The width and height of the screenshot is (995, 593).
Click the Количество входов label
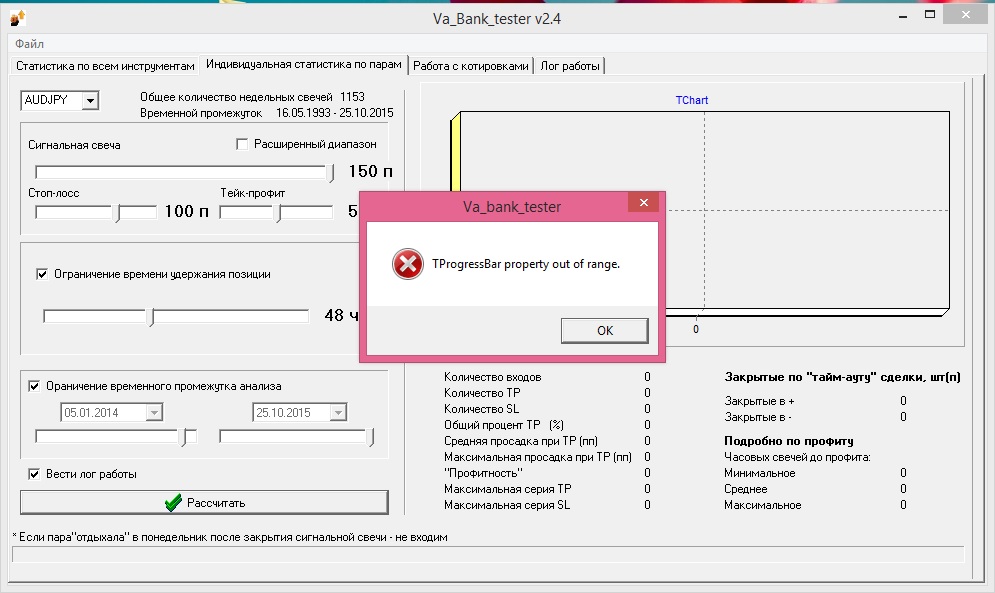(492, 377)
